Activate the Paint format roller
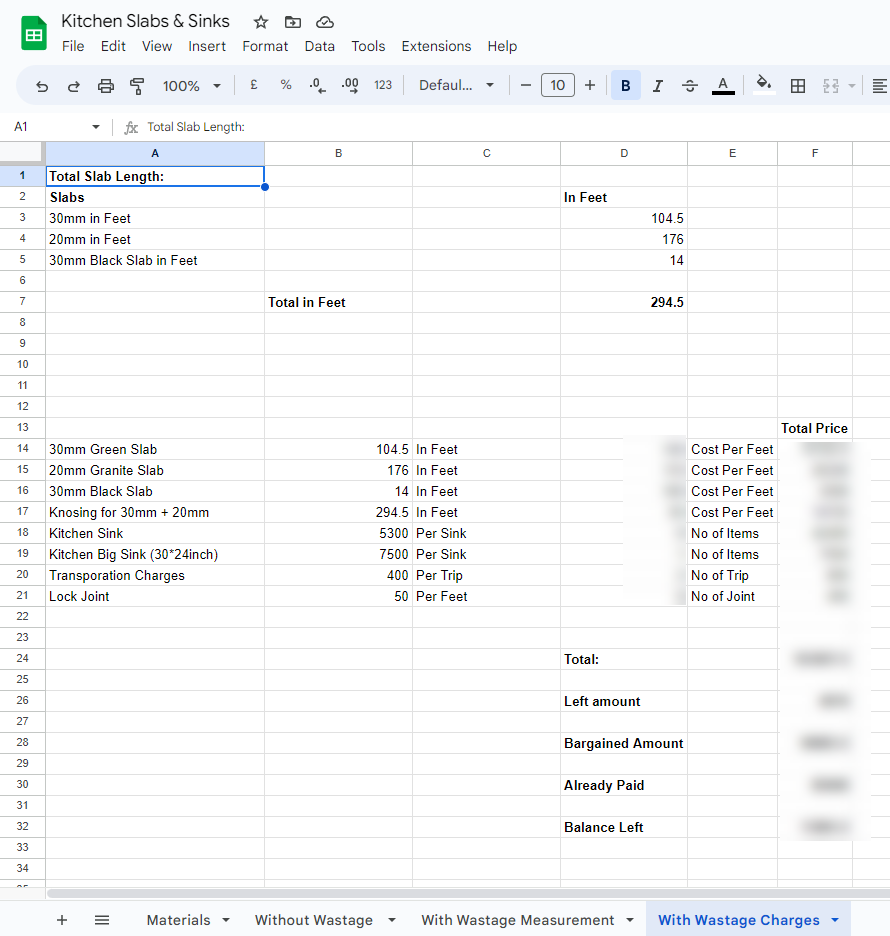 tap(137, 86)
